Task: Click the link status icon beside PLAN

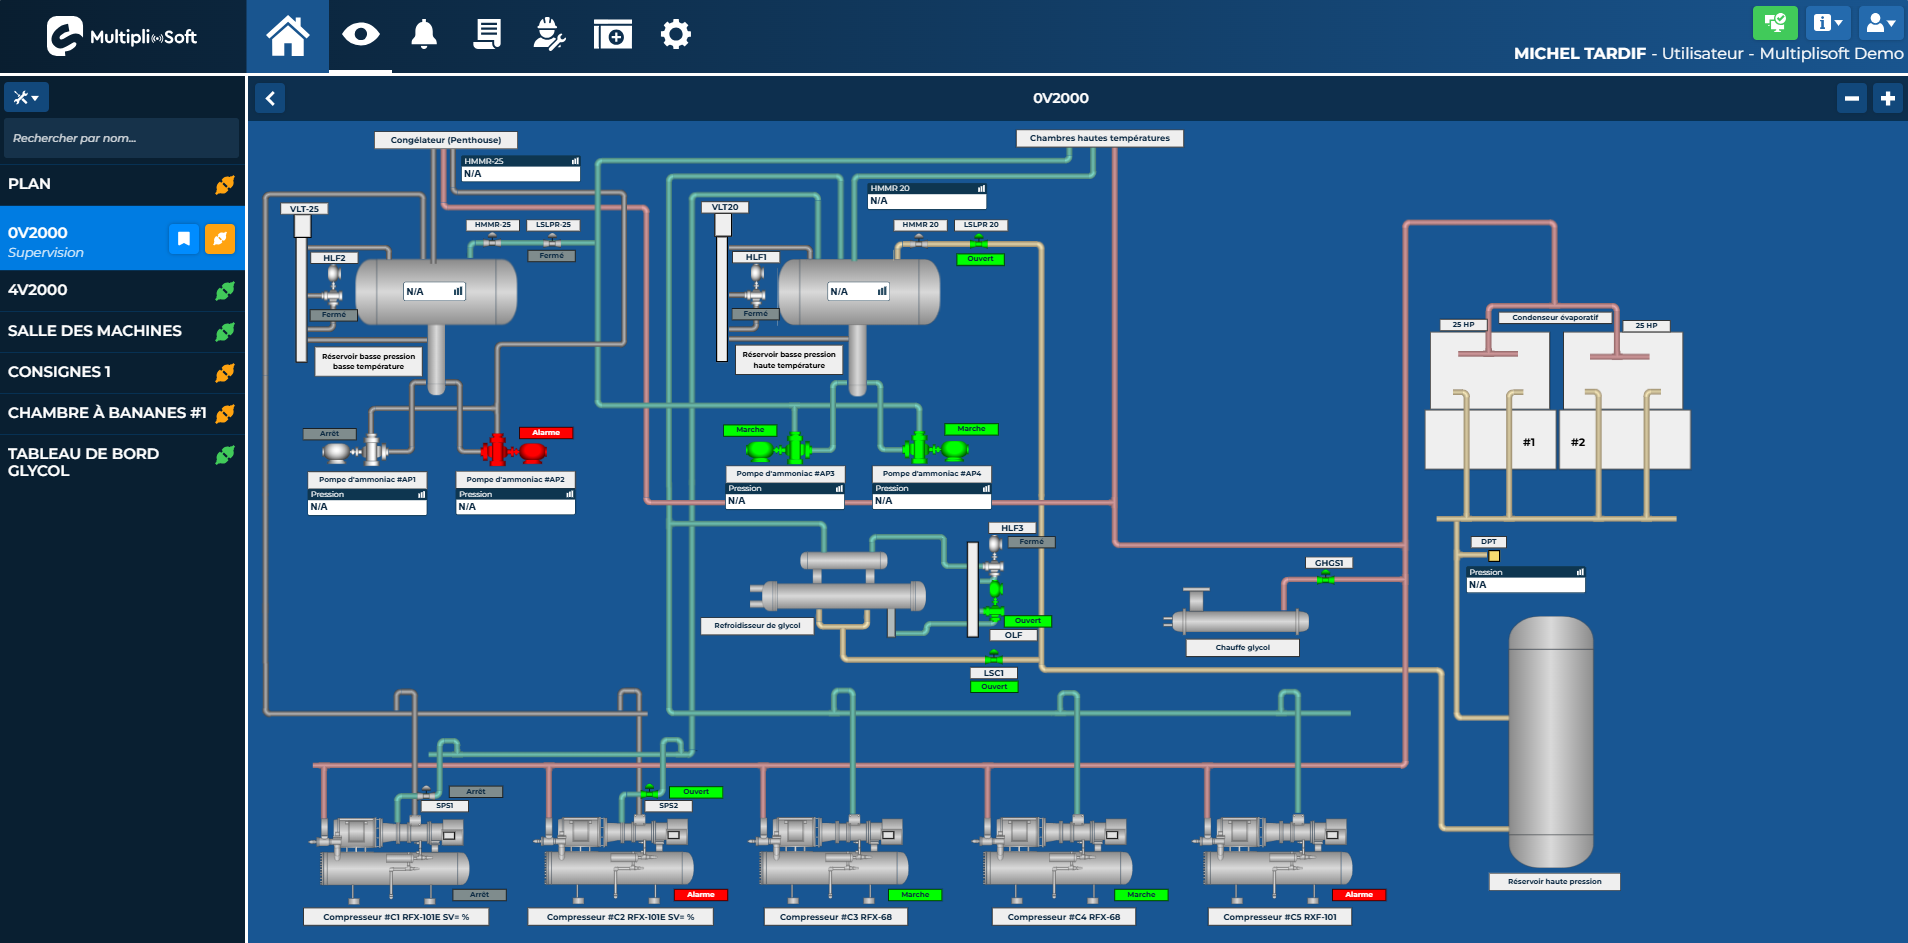Action: [225, 185]
